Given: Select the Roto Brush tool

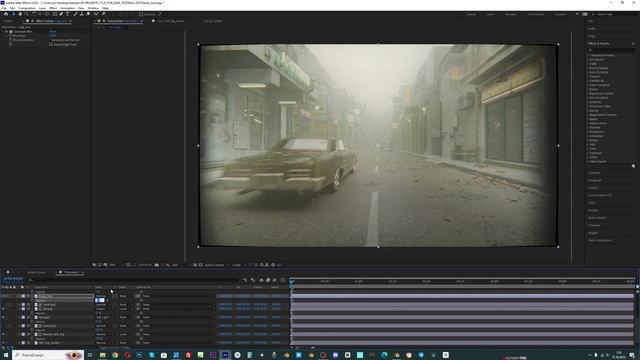Looking at the screenshot, I should (x=96, y=14).
